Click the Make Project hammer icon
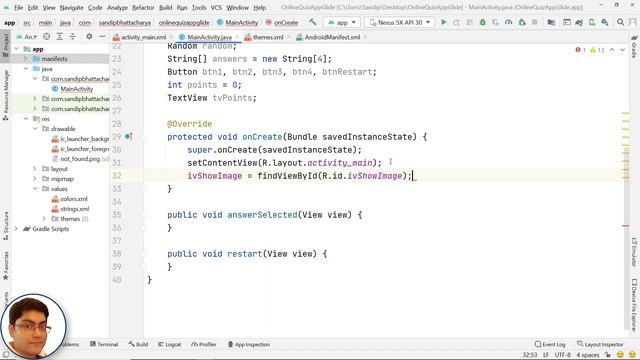This screenshot has width=640, height=360. click(313, 22)
